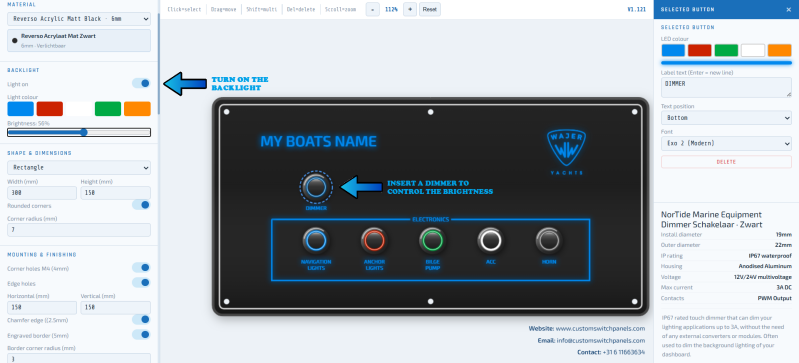Viewport: 799px width, 363px height.
Task: Pick white backlight colour
Action: pyautogui.click(x=79, y=109)
